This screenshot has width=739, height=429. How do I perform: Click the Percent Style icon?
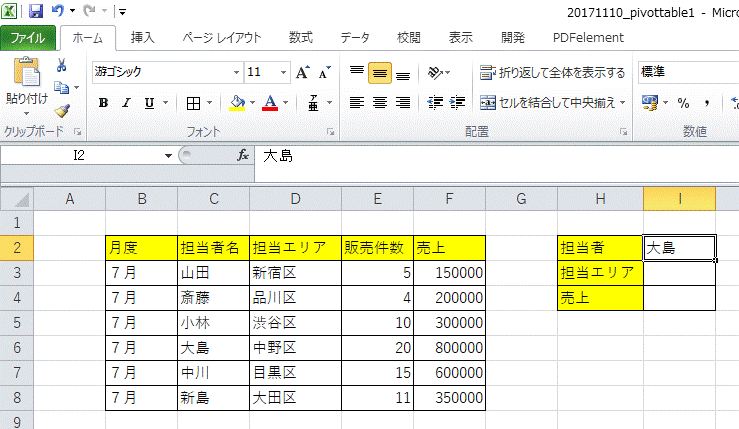pos(683,102)
